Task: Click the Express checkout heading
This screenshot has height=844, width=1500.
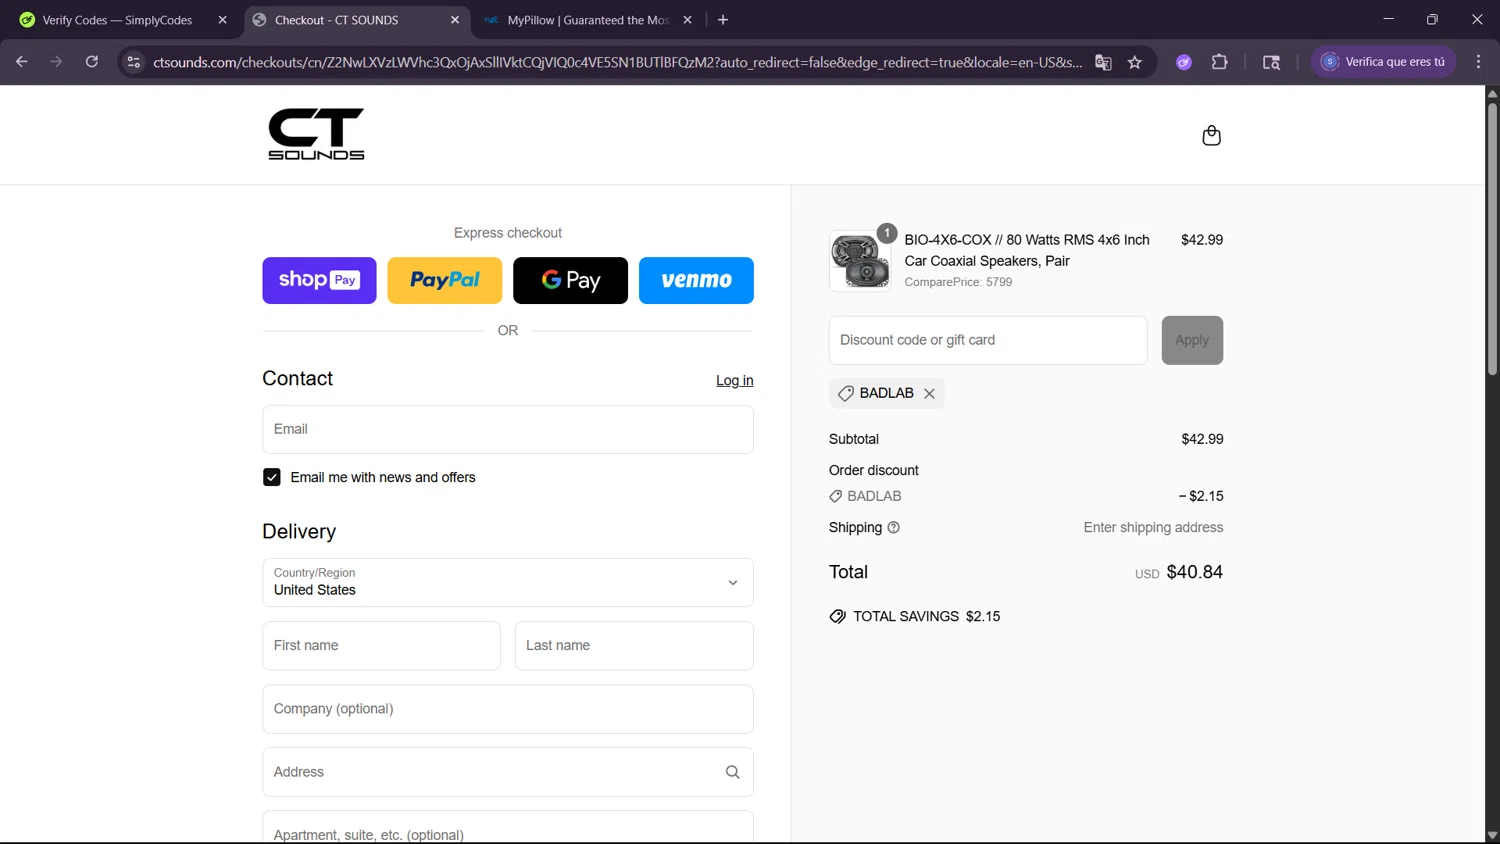Action: pyautogui.click(x=508, y=233)
